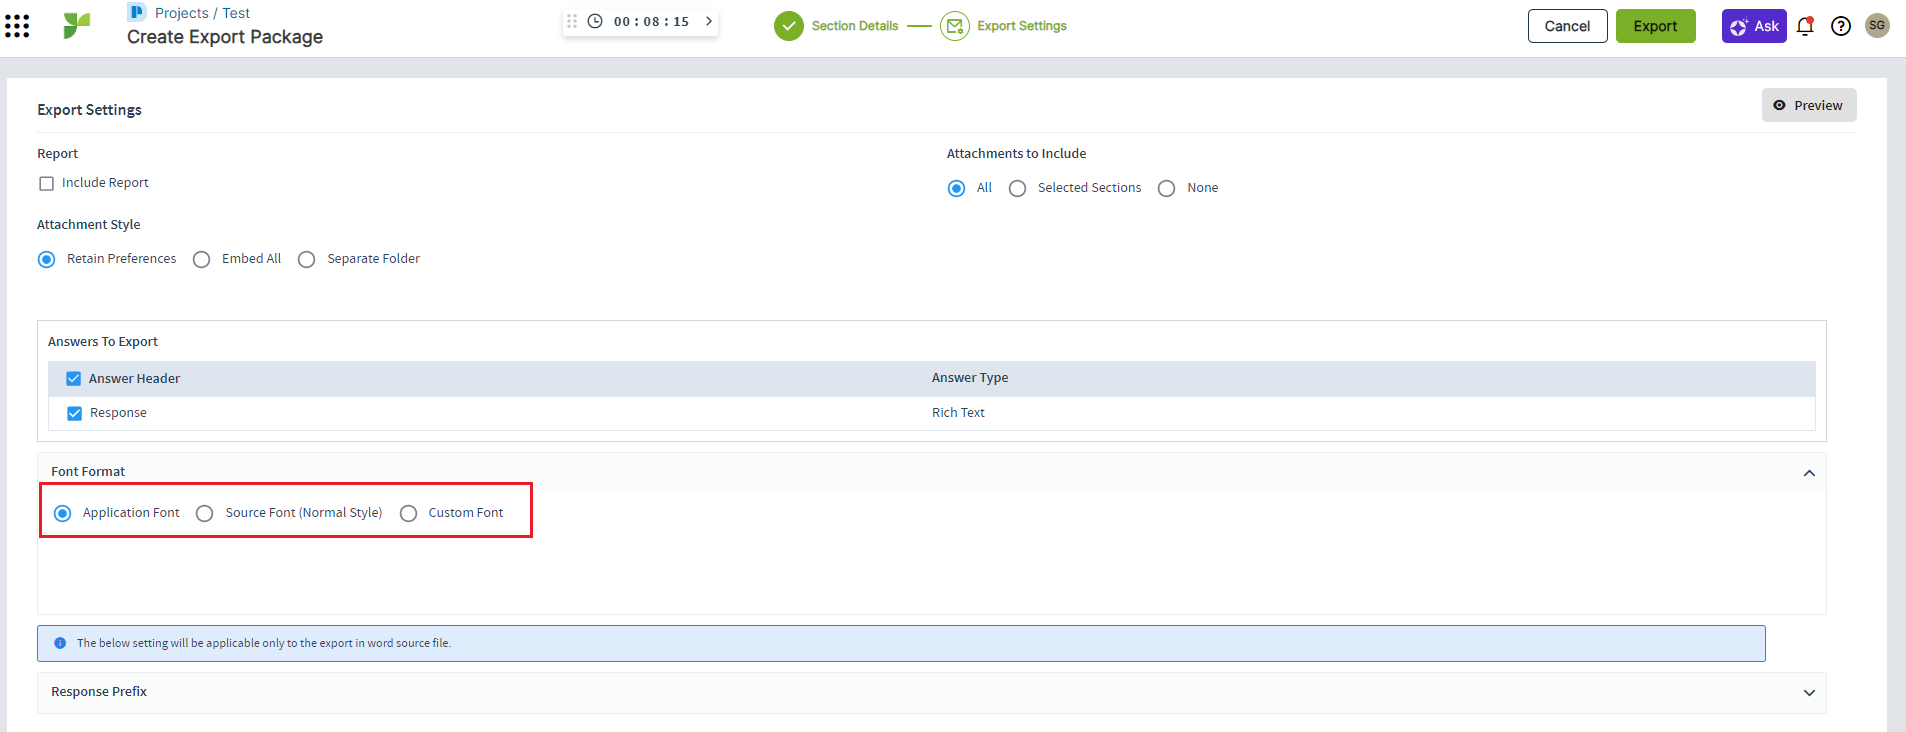Image resolution: width=1906 pixels, height=732 pixels.
Task: Click the Preview button
Action: tap(1808, 105)
